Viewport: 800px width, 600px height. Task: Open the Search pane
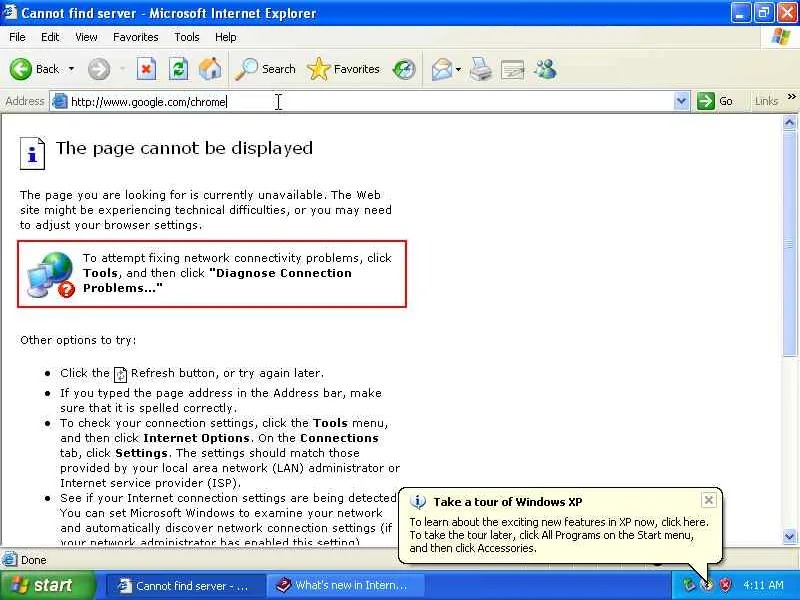(x=265, y=69)
